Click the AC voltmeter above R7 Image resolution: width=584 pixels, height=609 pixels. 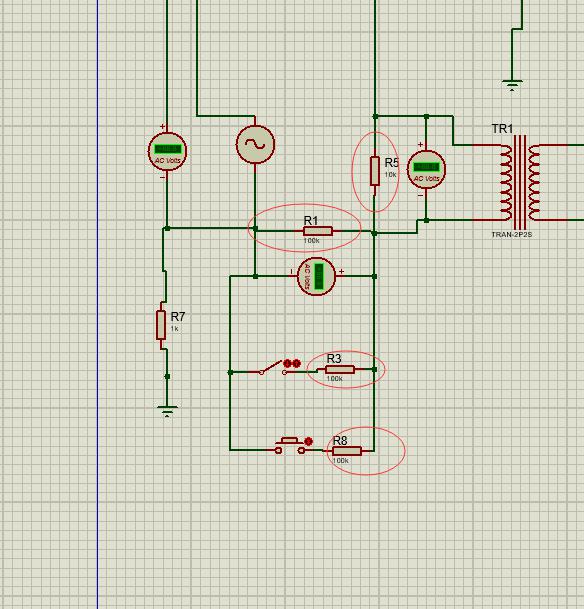167,151
